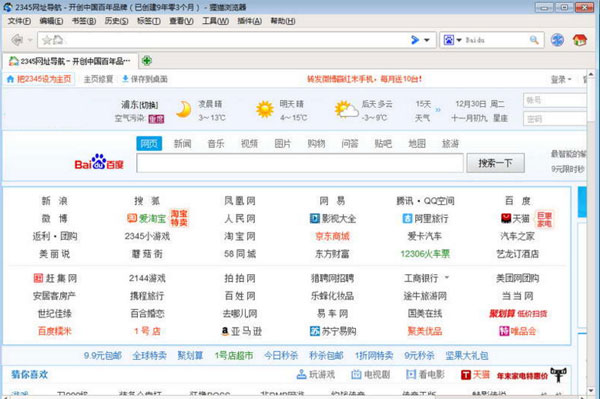Viewport: 600px width, 399px height.
Task: Click the moon weather icon
Action: [184, 110]
